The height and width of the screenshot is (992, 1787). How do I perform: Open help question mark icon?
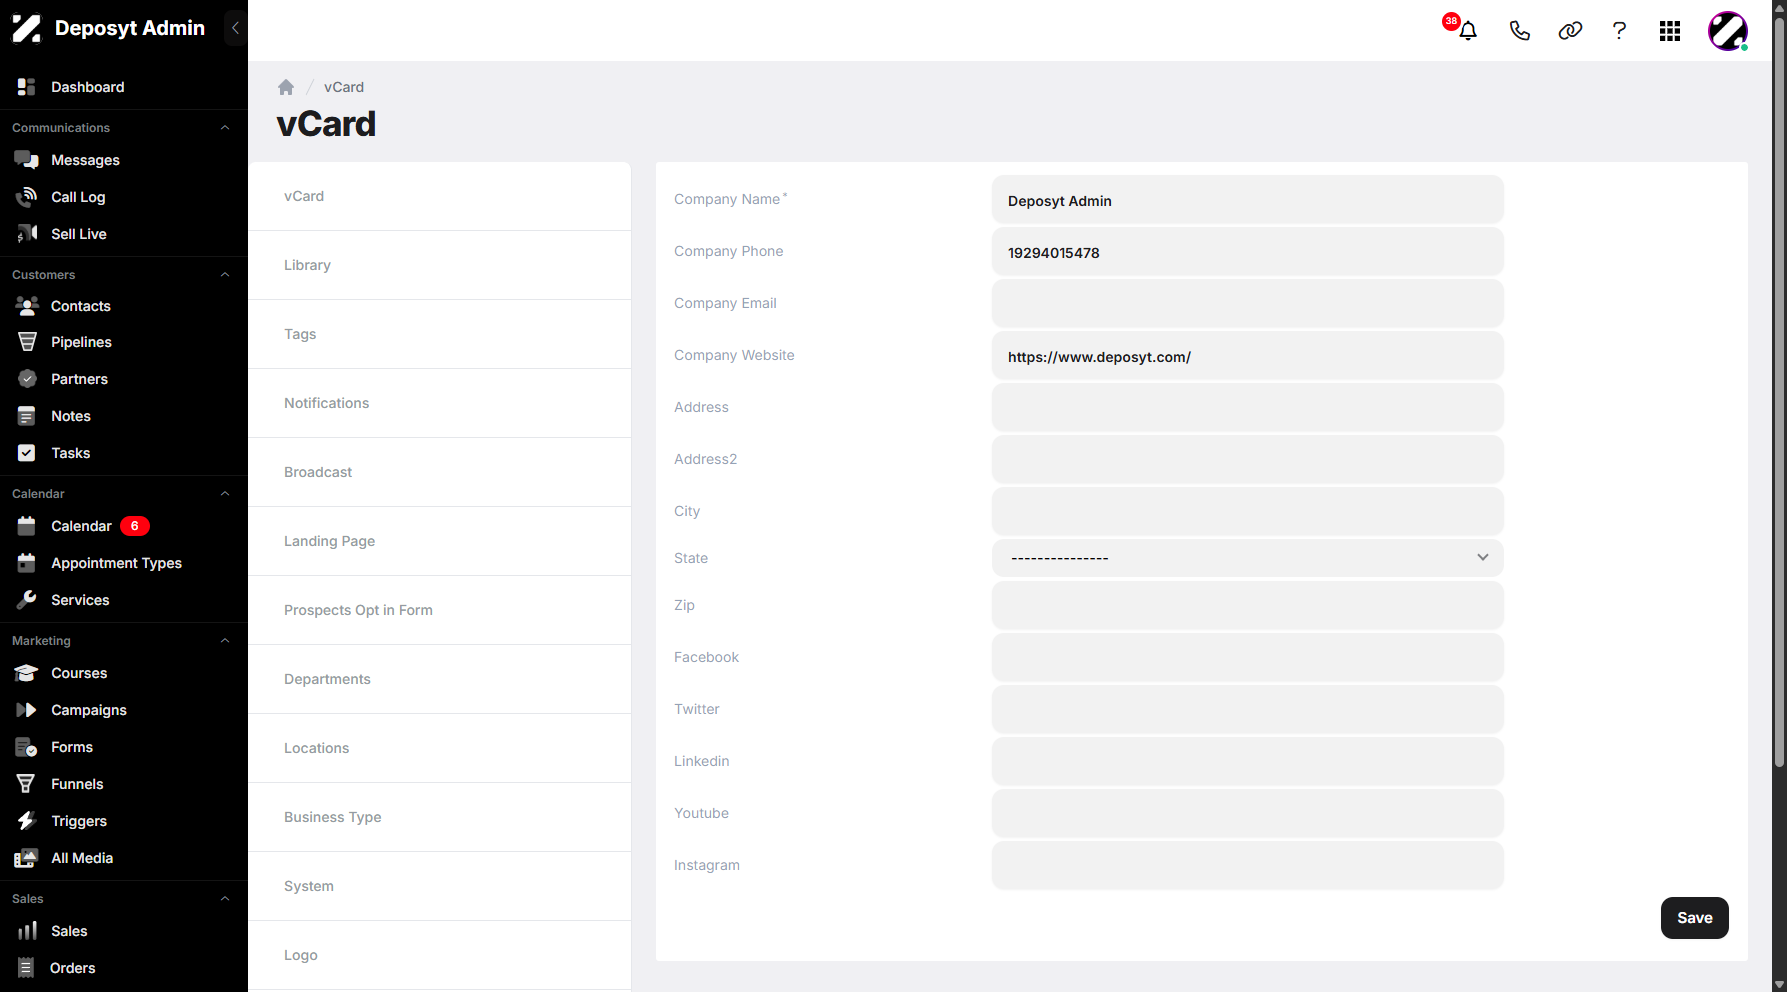coord(1619,31)
